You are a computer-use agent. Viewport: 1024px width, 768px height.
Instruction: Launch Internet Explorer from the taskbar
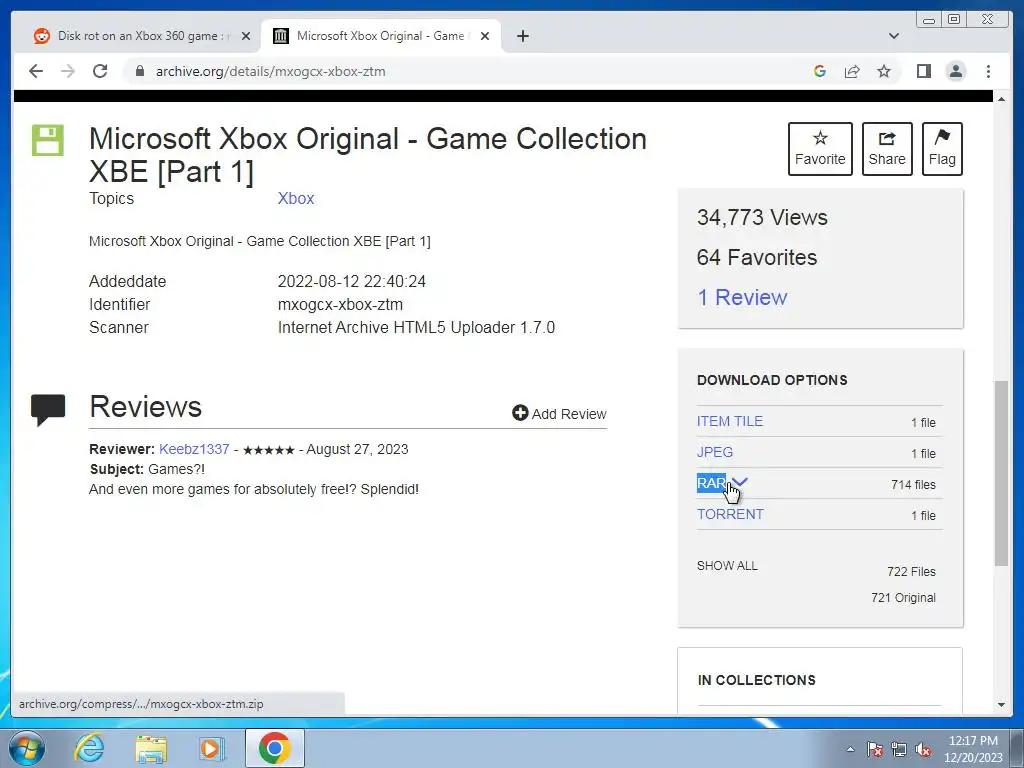click(89, 748)
